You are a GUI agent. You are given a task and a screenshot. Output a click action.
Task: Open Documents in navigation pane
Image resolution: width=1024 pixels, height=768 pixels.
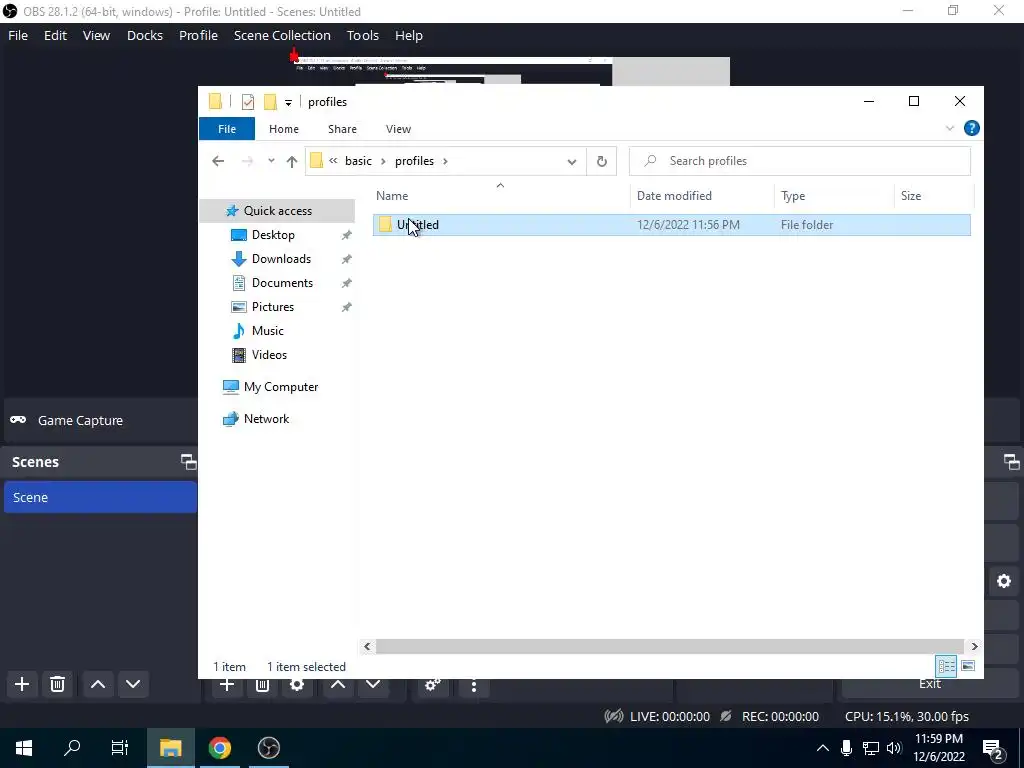pyautogui.click(x=282, y=283)
